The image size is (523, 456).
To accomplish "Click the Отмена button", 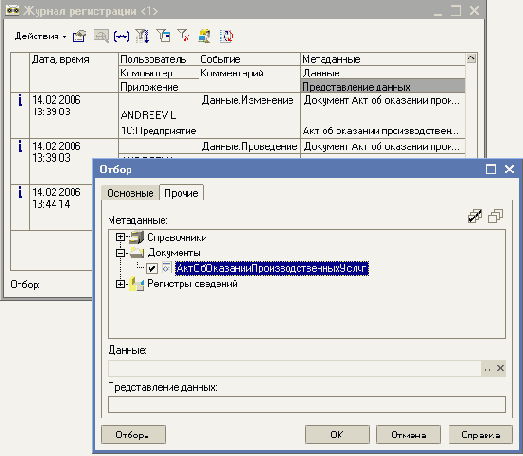I will (x=408, y=434).
